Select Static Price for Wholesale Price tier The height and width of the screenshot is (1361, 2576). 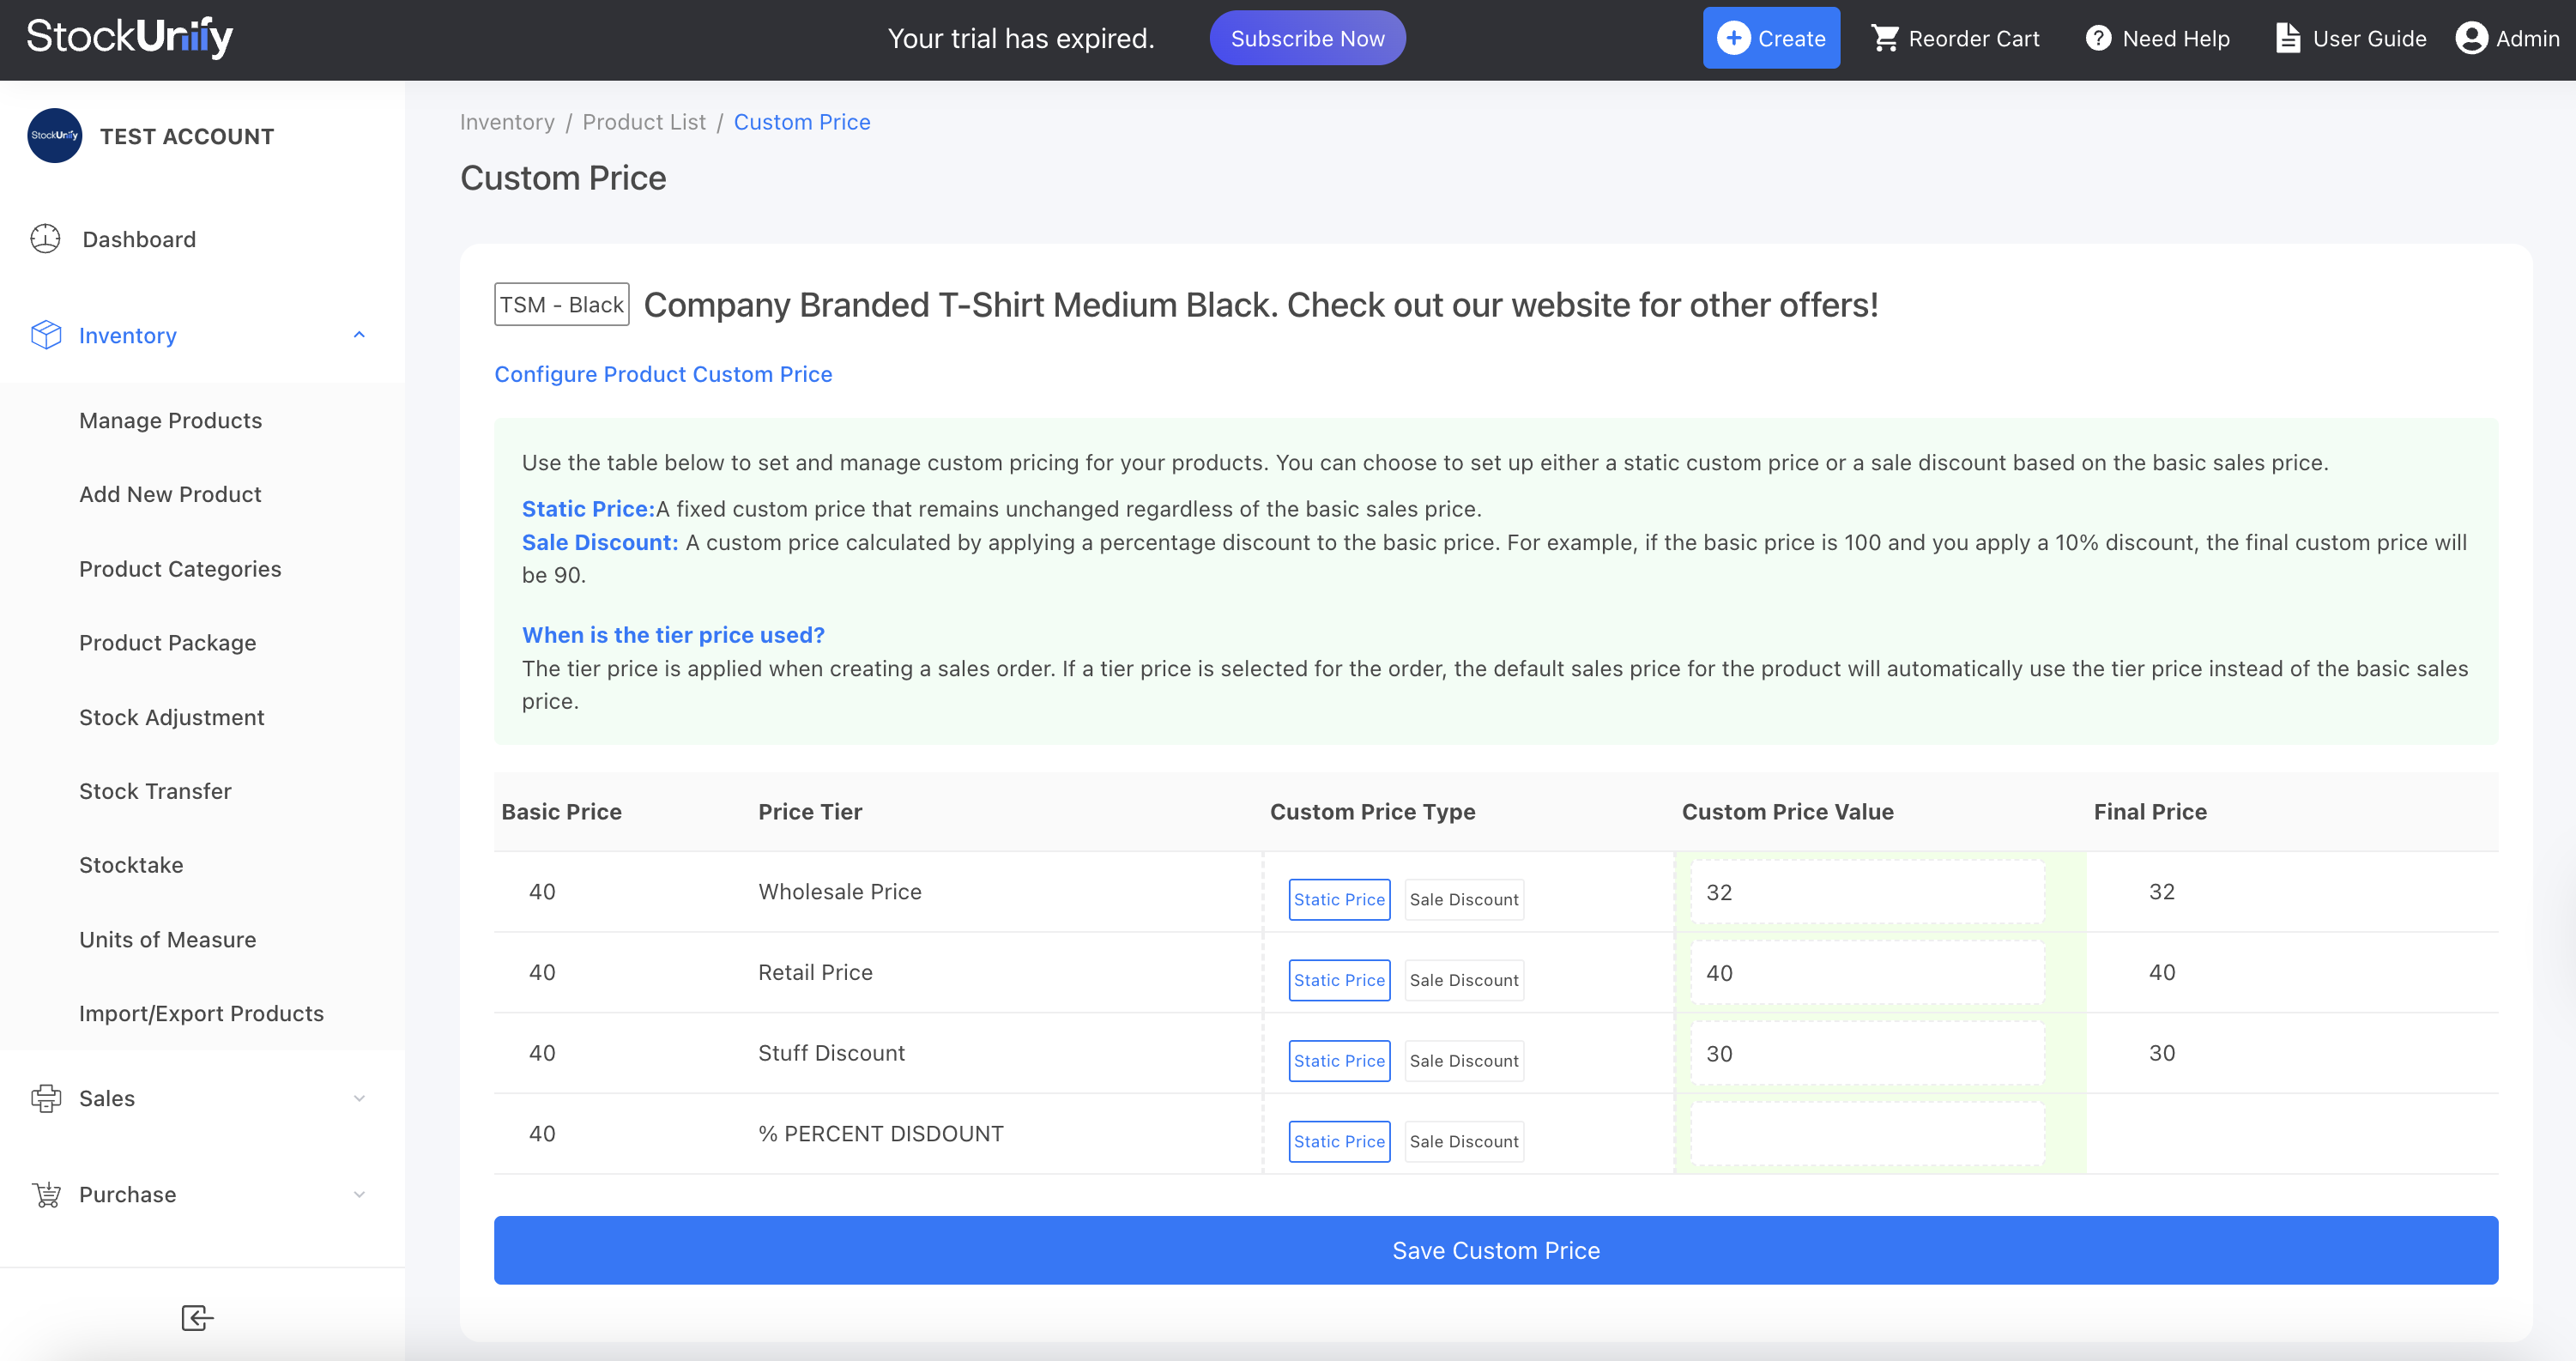pos(1339,899)
